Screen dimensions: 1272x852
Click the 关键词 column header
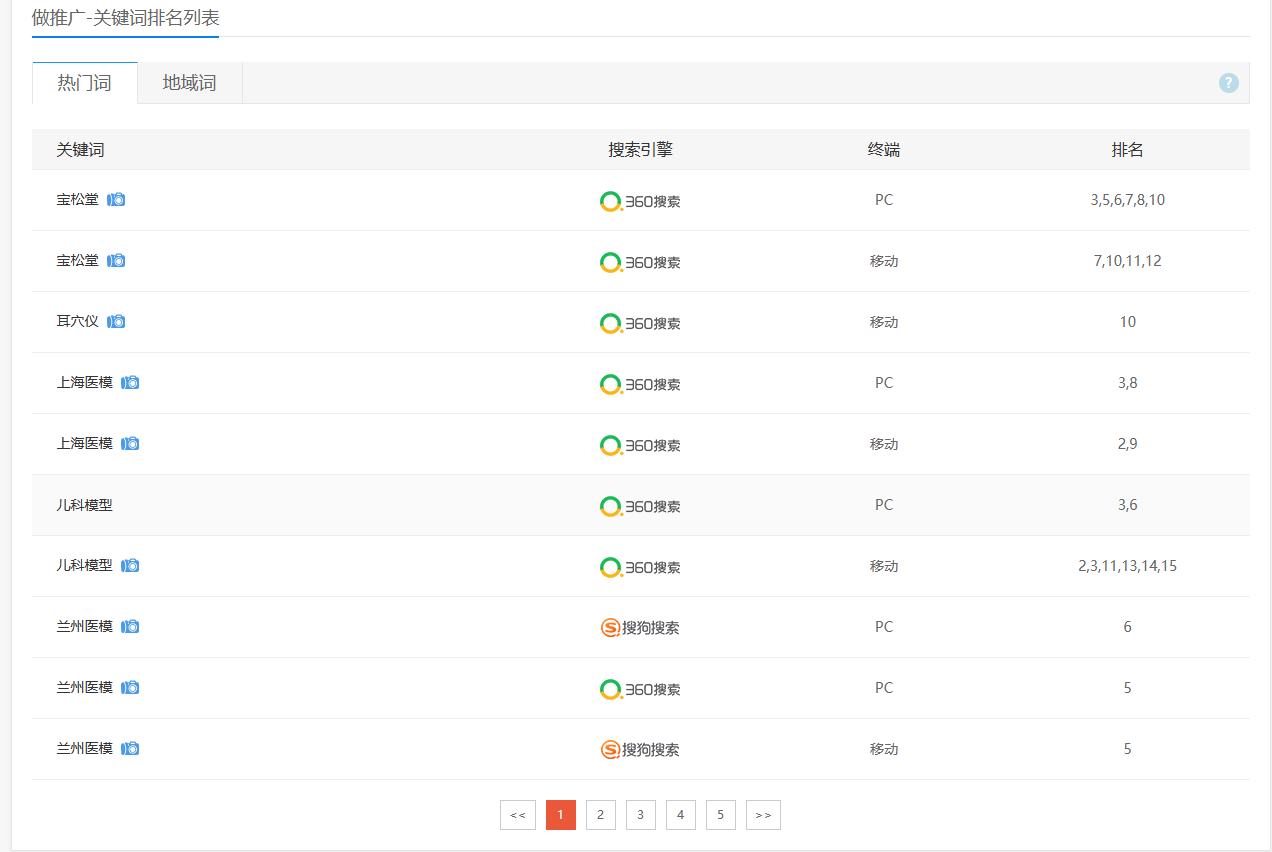coord(81,150)
